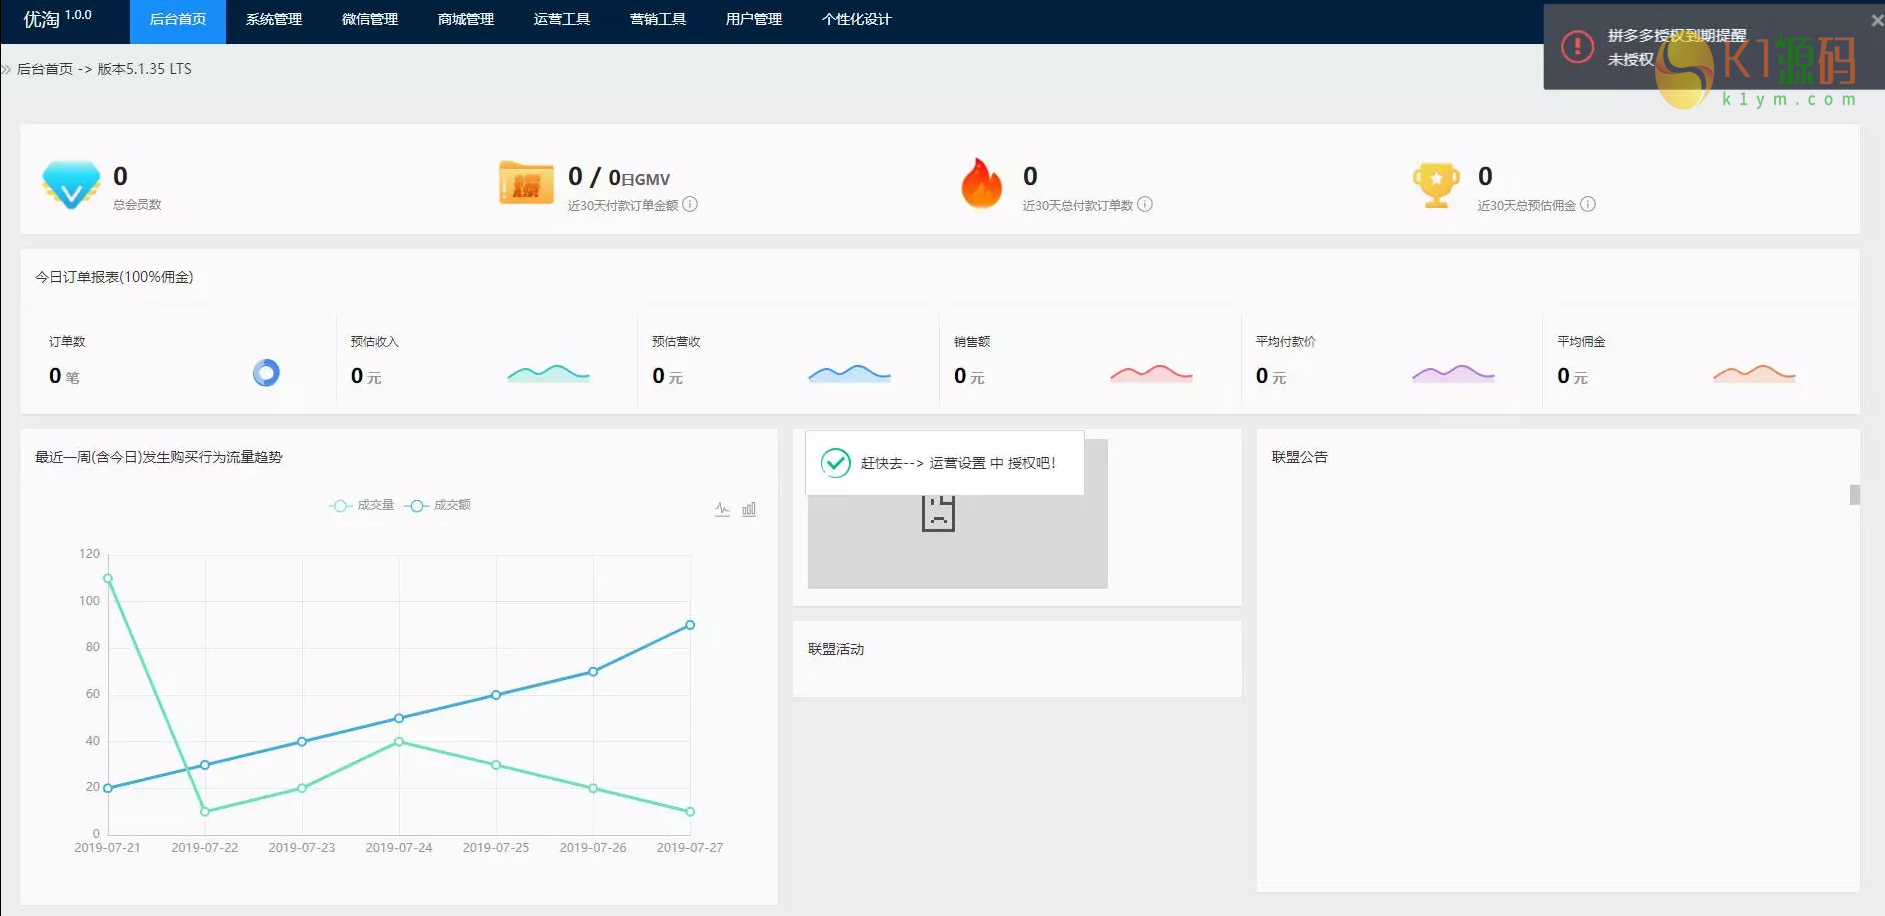Click the 平均付款价 label

[x=1286, y=341]
